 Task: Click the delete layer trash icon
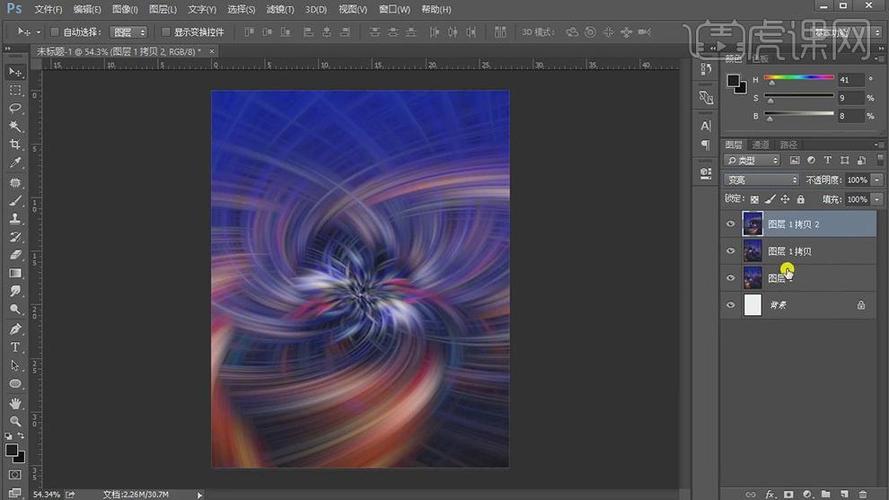coord(863,494)
